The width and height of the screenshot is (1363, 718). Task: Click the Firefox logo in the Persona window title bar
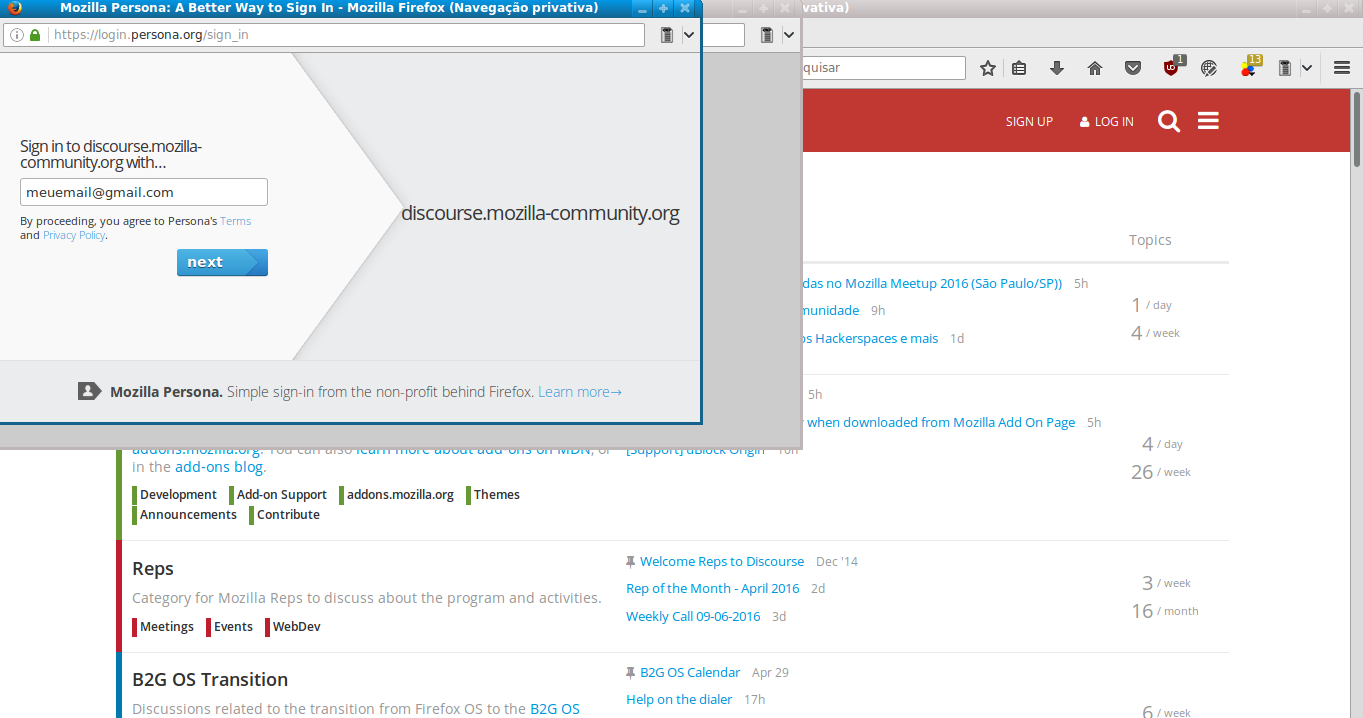tap(14, 8)
